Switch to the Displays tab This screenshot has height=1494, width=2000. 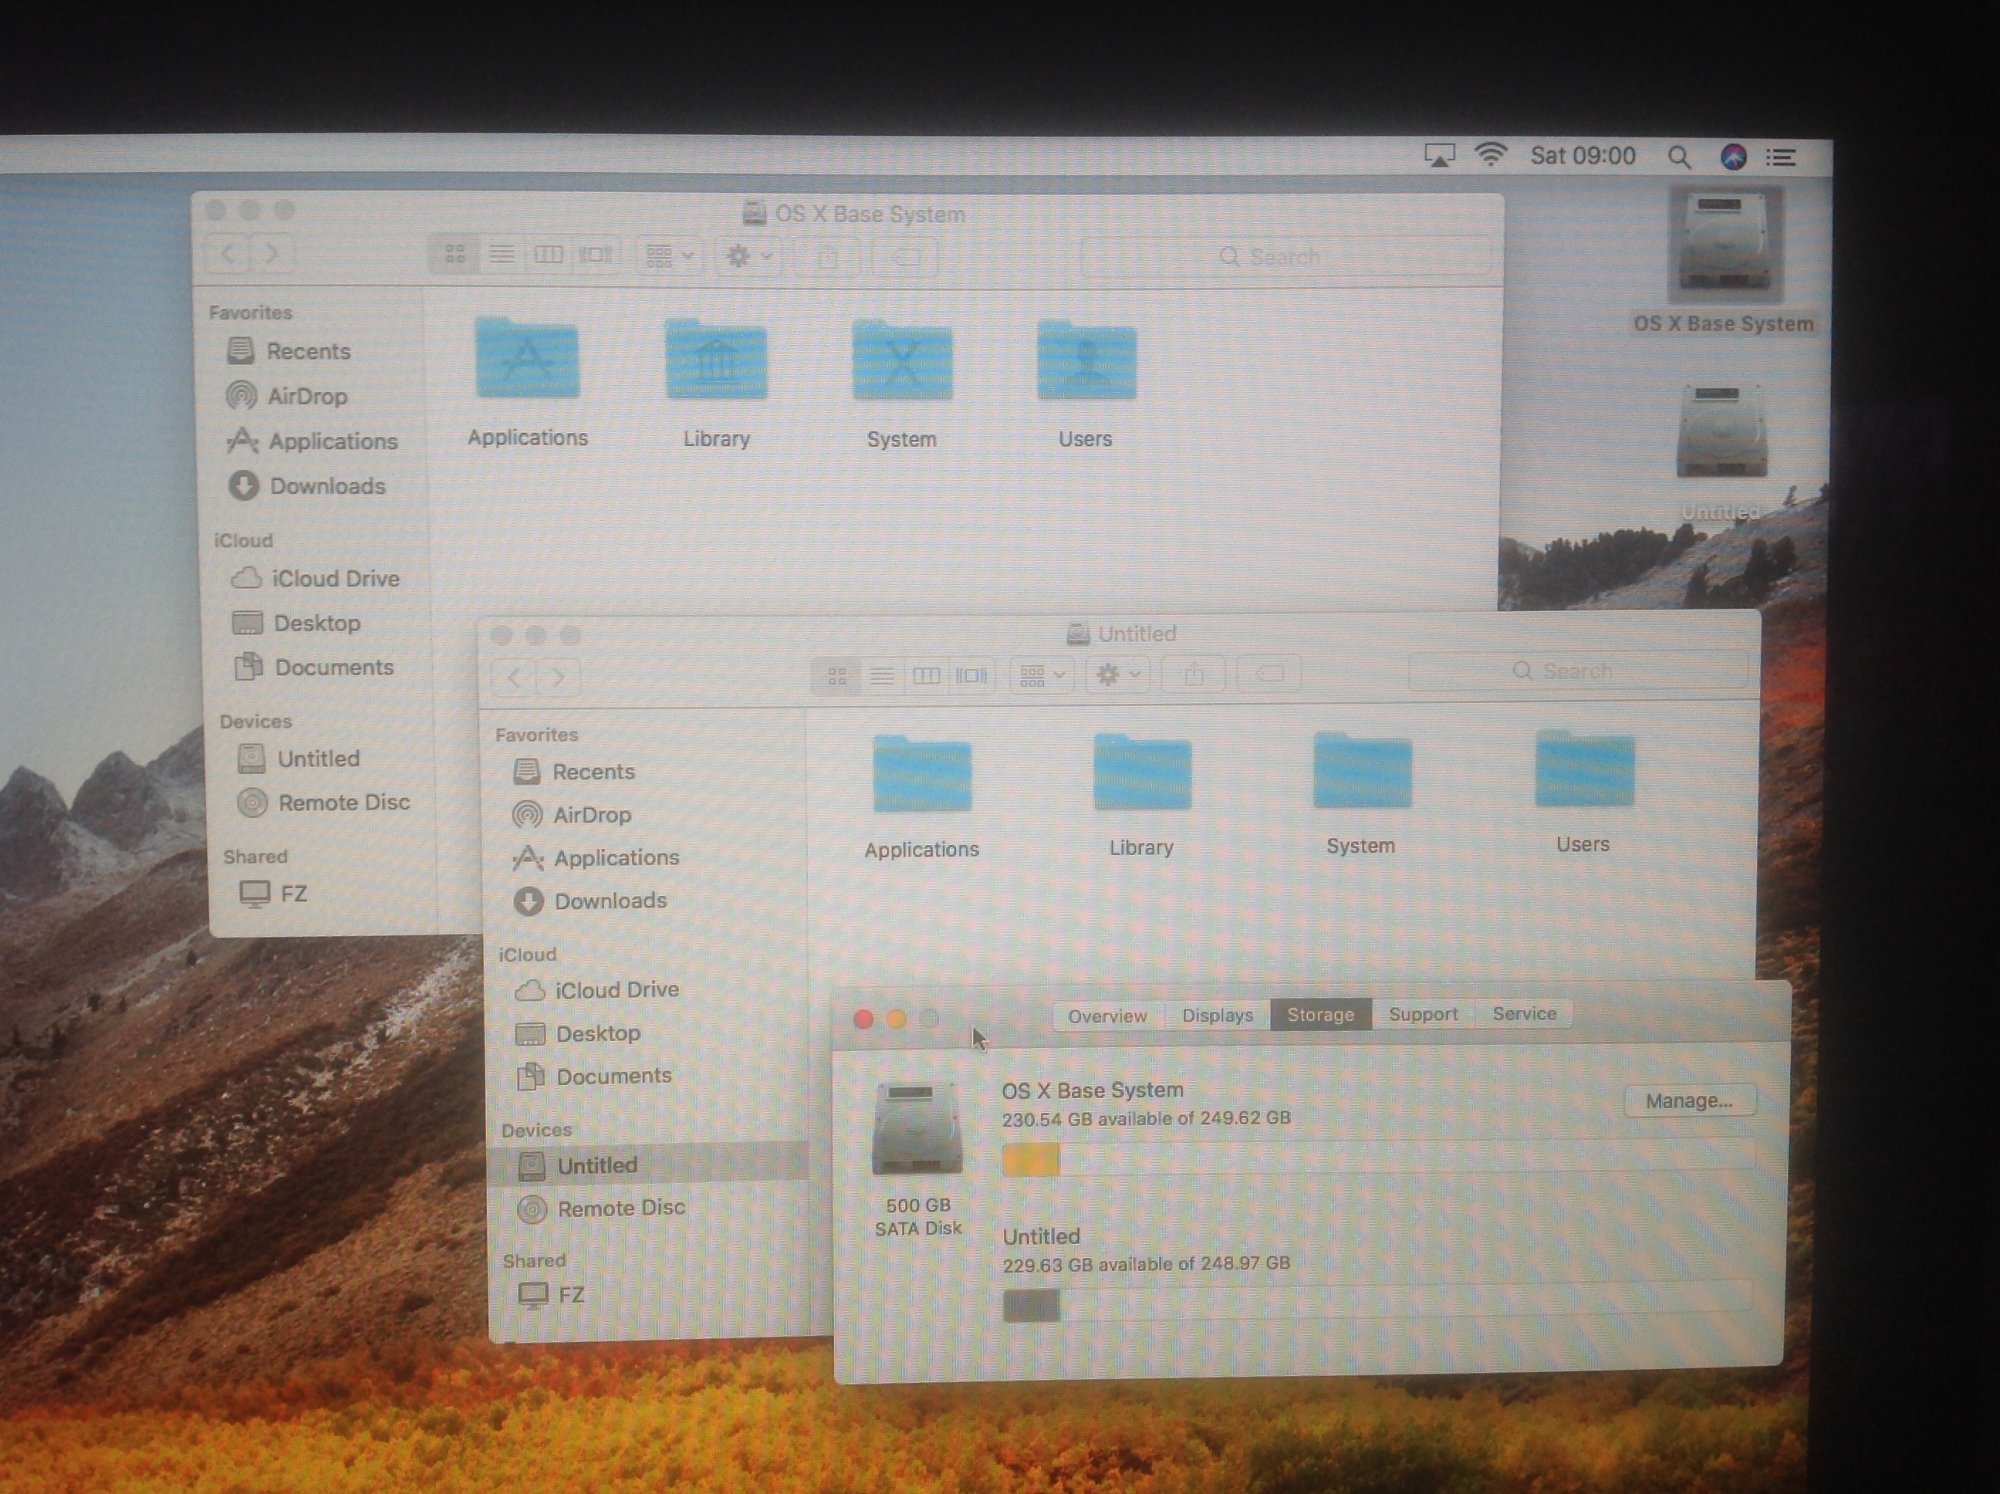point(1217,1015)
